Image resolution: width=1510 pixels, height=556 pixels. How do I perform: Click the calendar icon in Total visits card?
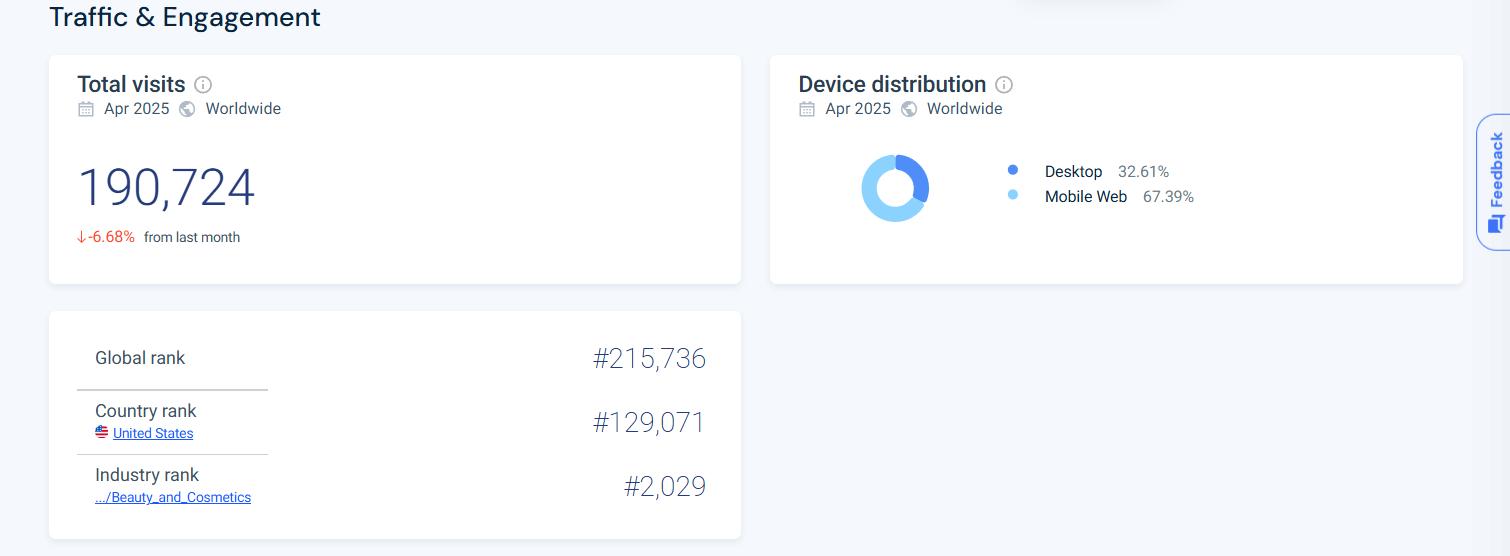[86, 109]
